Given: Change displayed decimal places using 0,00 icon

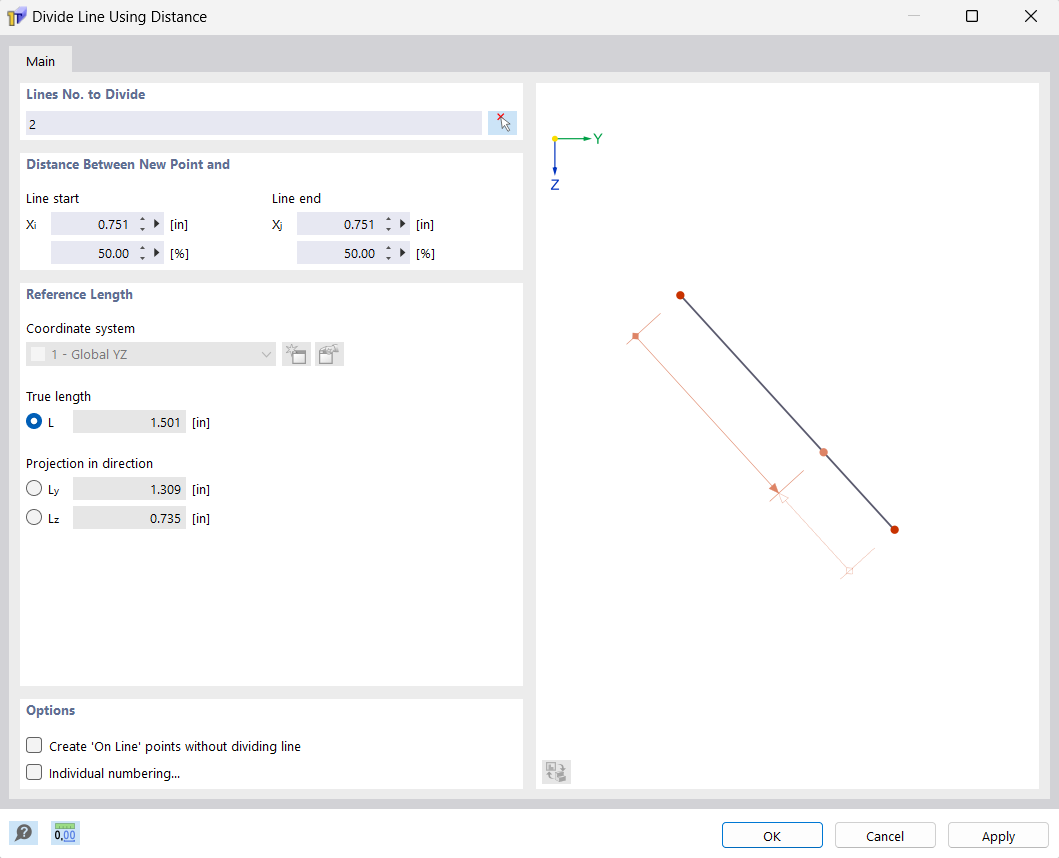Looking at the screenshot, I should (64, 832).
